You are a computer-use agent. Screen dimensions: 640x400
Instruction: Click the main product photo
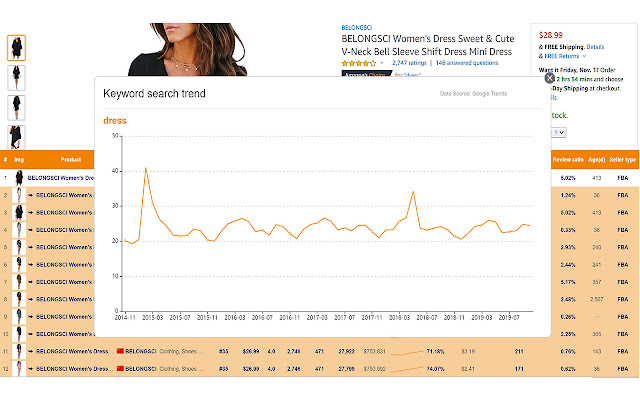coord(188,49)
